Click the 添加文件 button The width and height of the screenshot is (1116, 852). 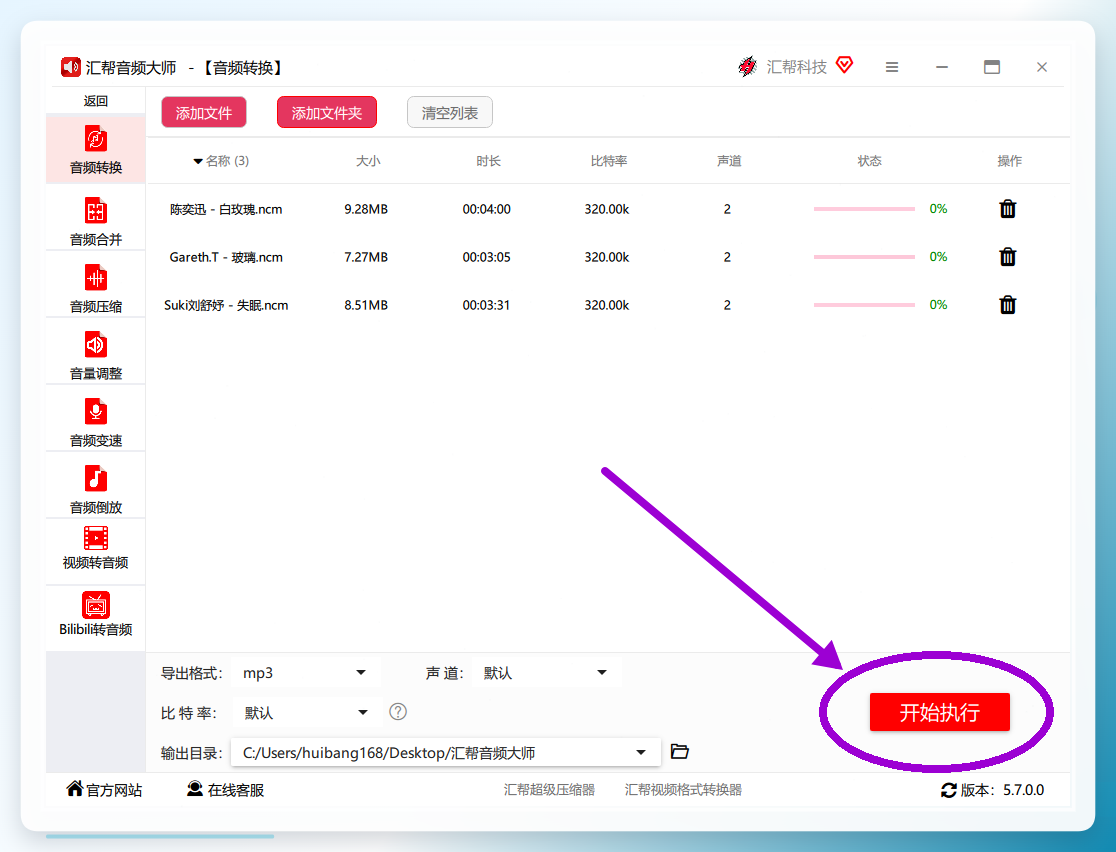(204, 112)
